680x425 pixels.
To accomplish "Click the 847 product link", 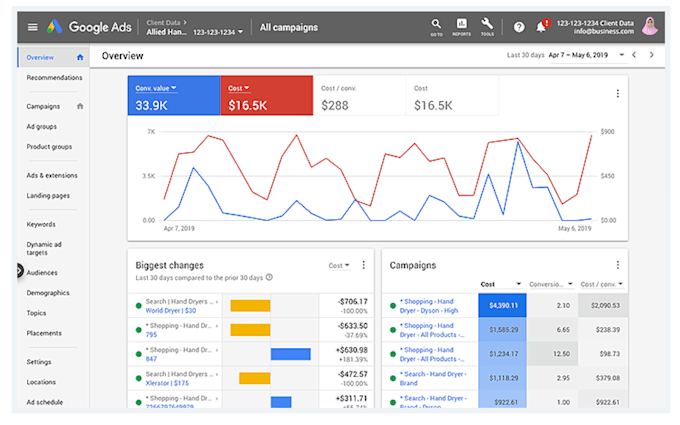I will 151,359.
